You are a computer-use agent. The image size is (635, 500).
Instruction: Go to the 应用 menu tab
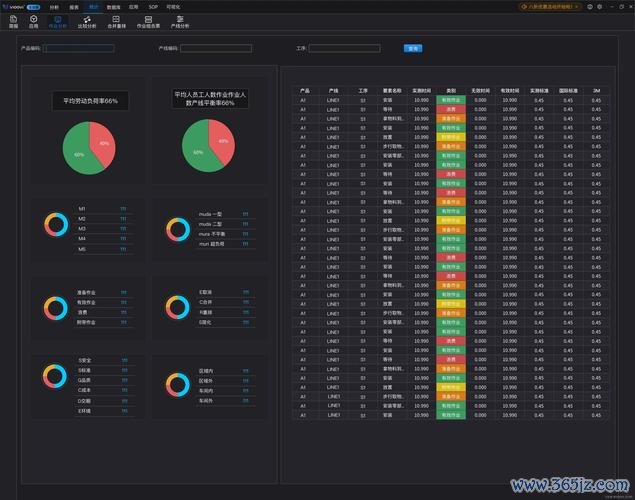click(x=133, y=7)
